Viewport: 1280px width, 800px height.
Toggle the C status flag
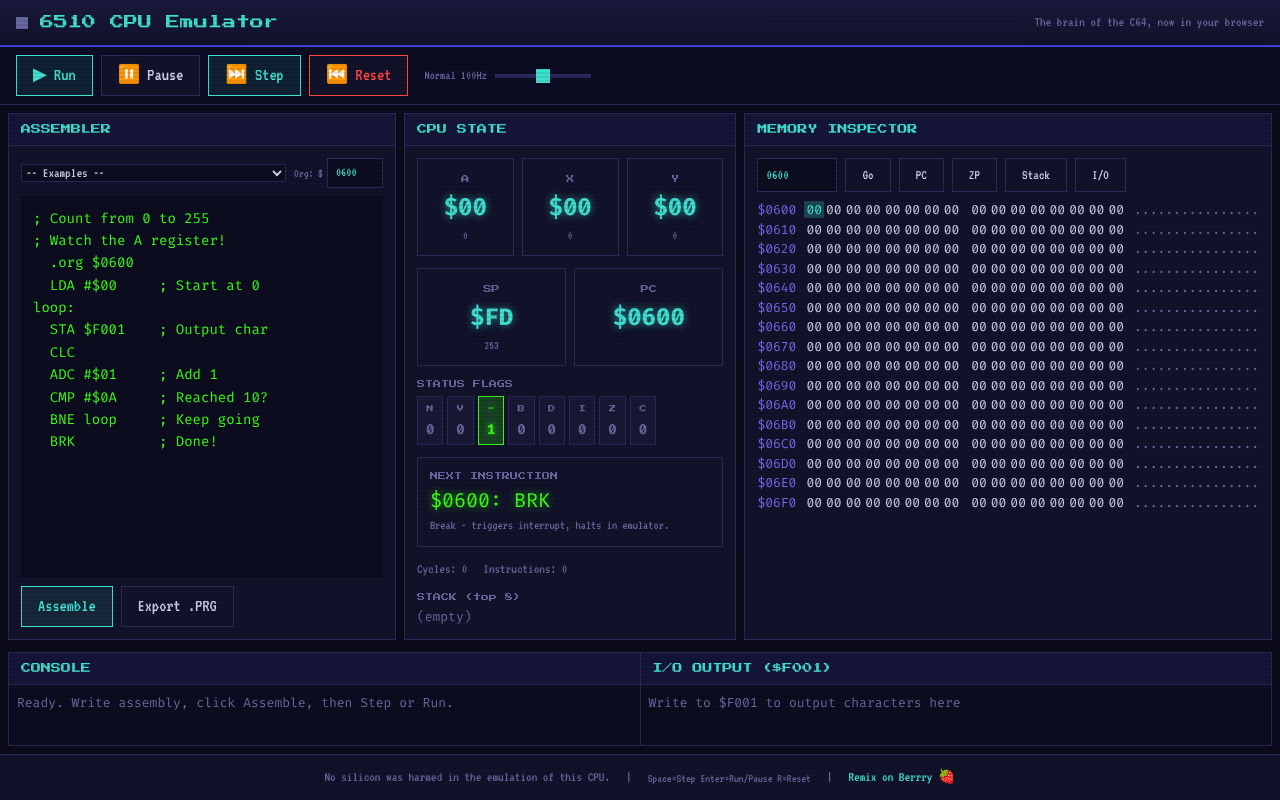(643, 420)
